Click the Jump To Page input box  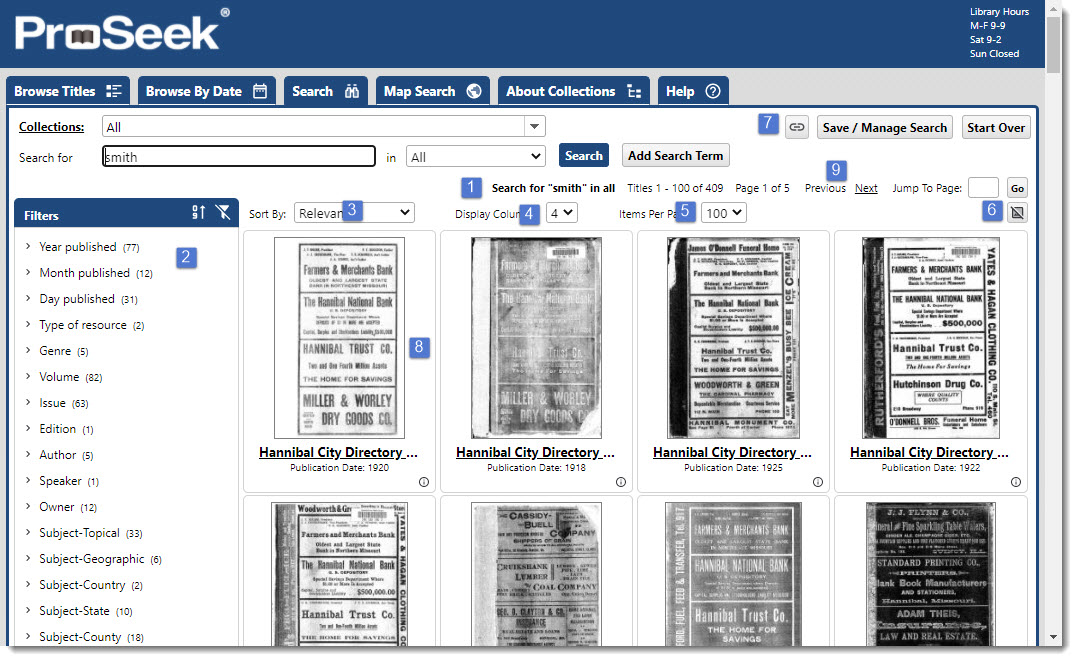(x=983, y=188)
